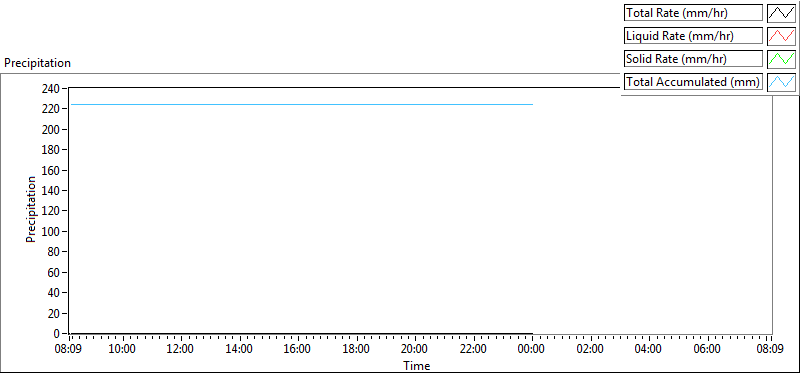Click the 12:00 marker on time axis
The width and height of the screenshot is (800, 373).
(x=180, y=350)
